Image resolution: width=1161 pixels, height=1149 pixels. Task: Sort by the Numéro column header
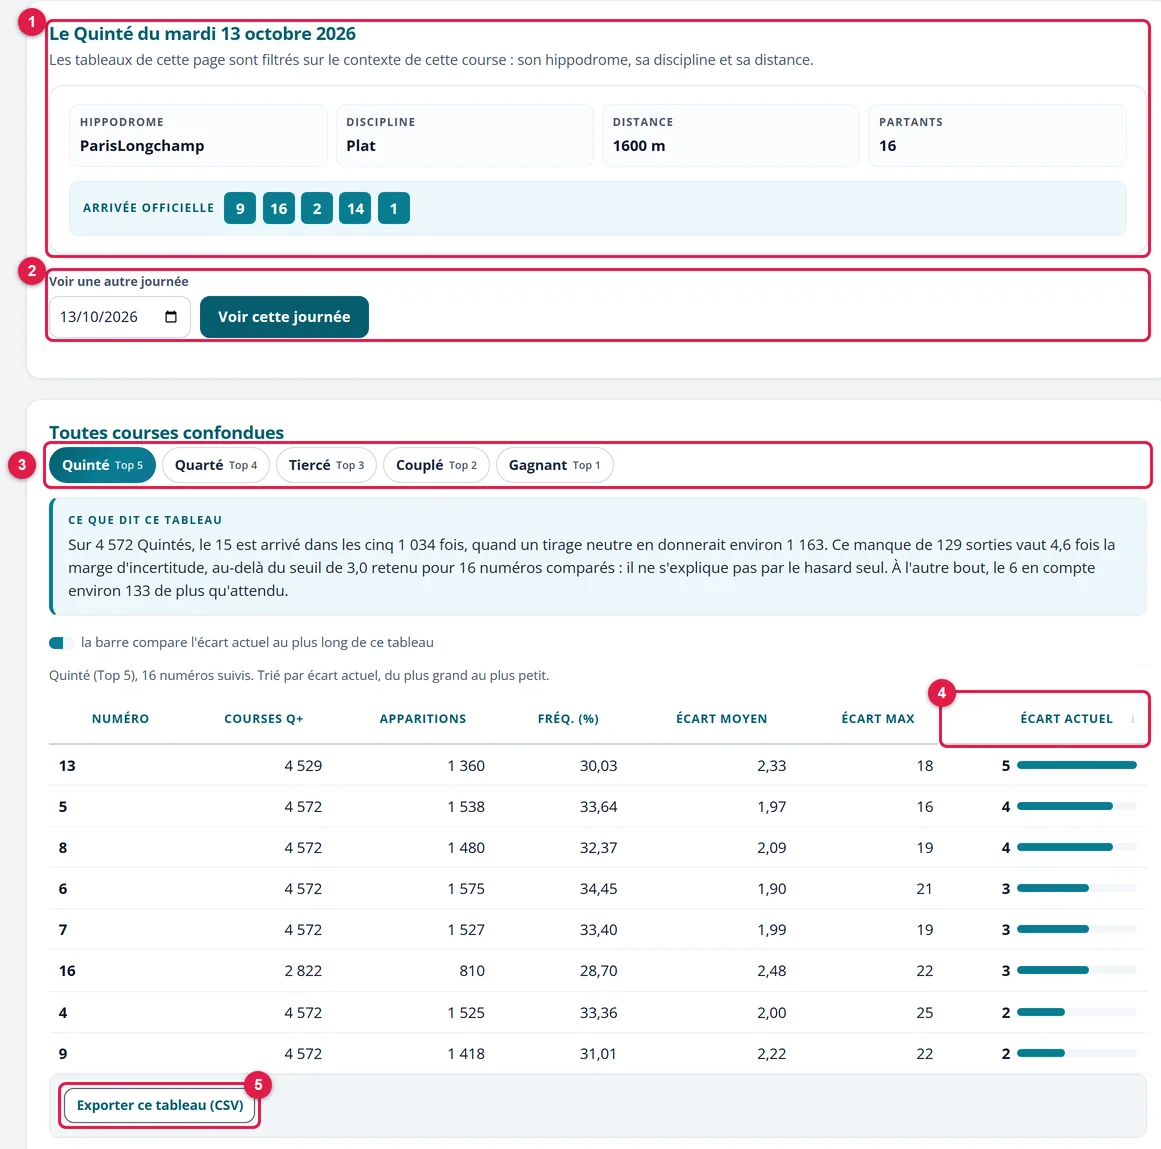120,719
